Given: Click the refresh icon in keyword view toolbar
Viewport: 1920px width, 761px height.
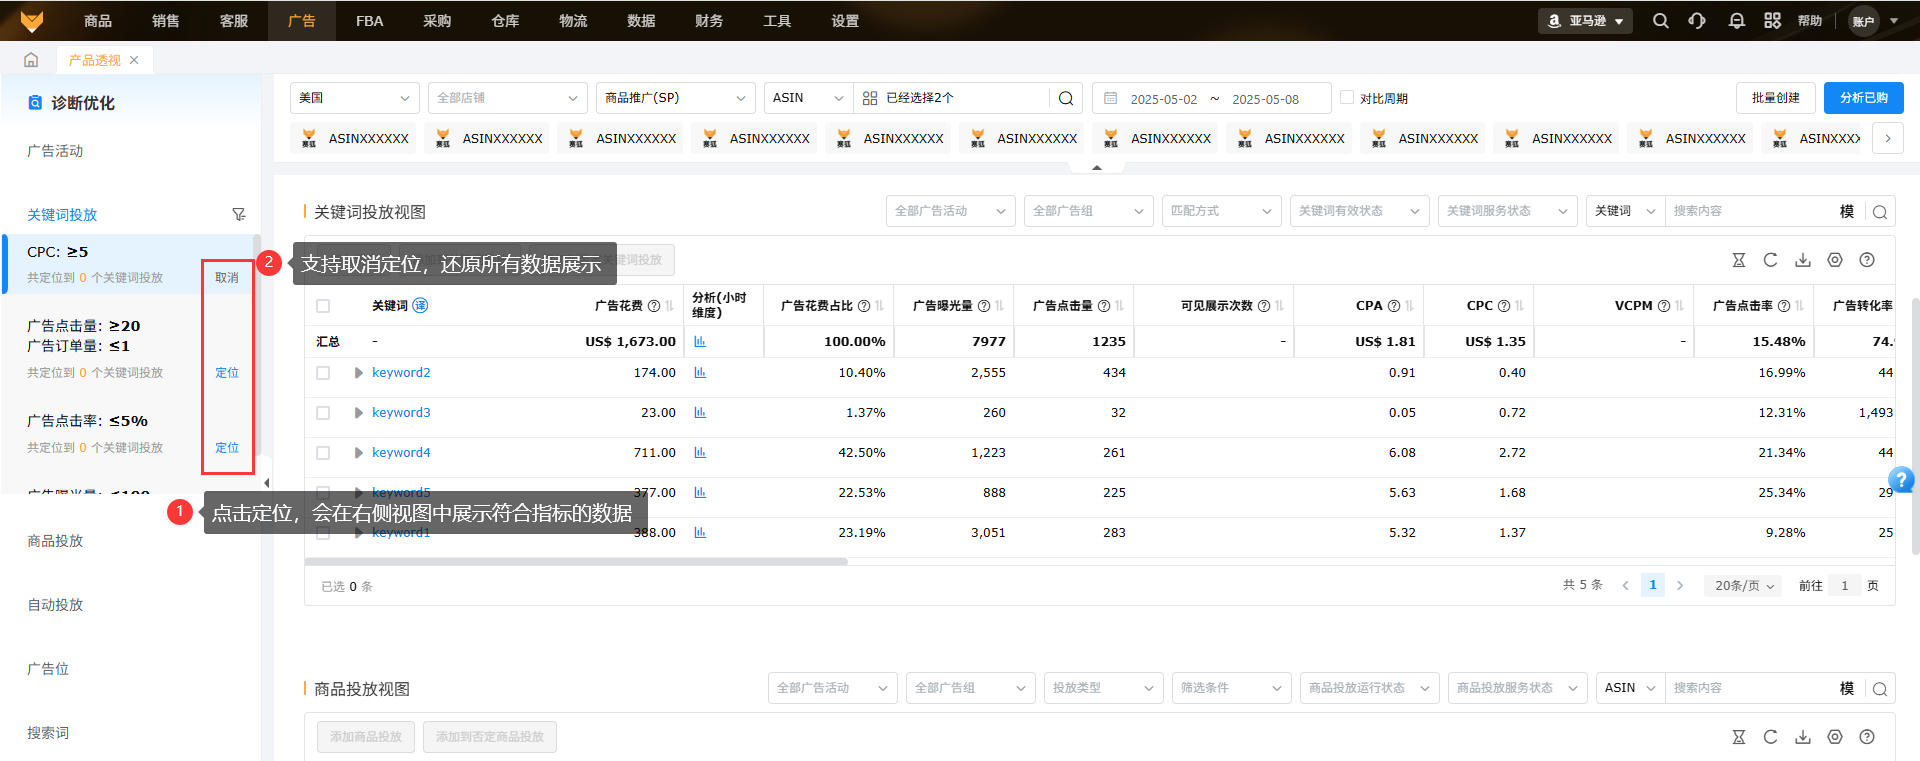Looking at the screenshot, I should click(1770, 260).
